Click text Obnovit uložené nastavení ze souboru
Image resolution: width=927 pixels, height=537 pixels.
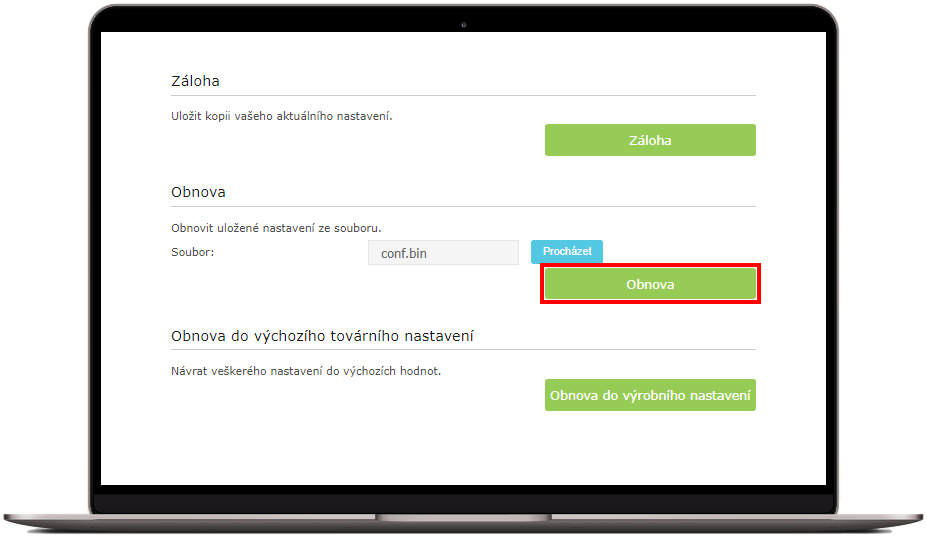pyautogui.click(x=276, y=228)
